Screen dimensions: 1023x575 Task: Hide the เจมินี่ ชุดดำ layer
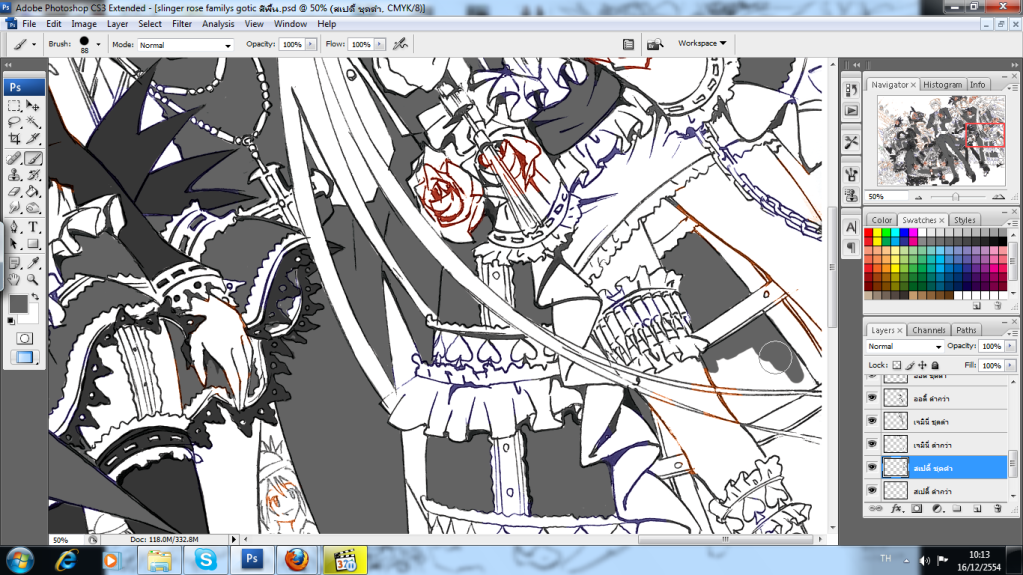click(872, 421)
